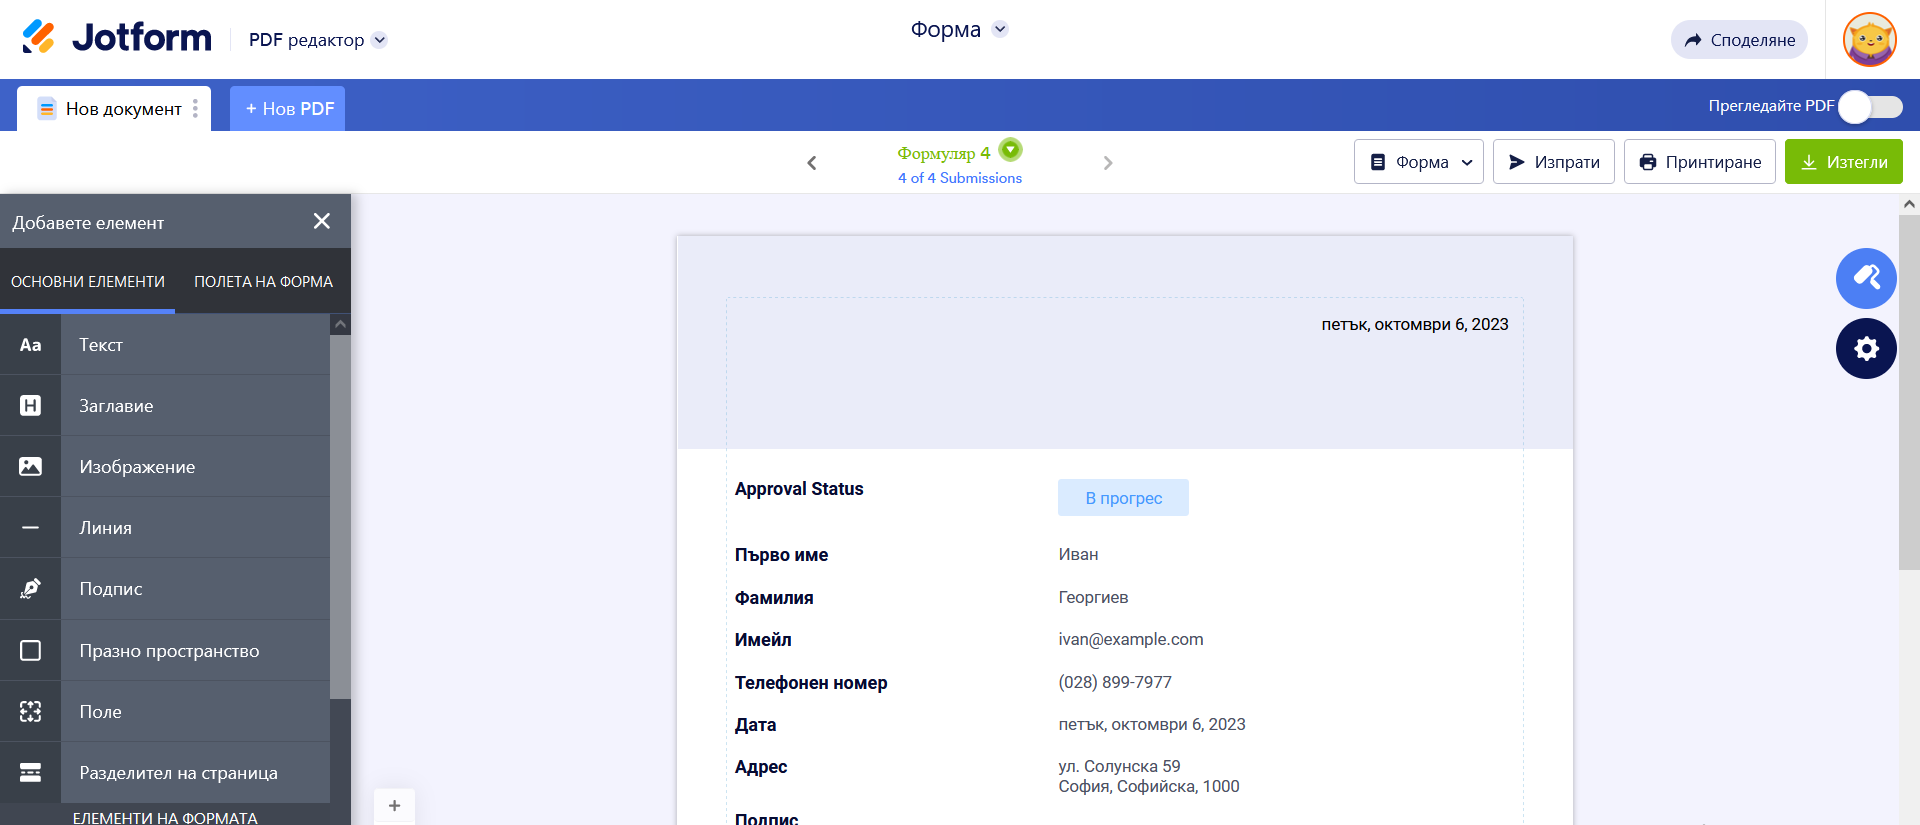Close the Добавете елемент panel

tap(321, 221)
